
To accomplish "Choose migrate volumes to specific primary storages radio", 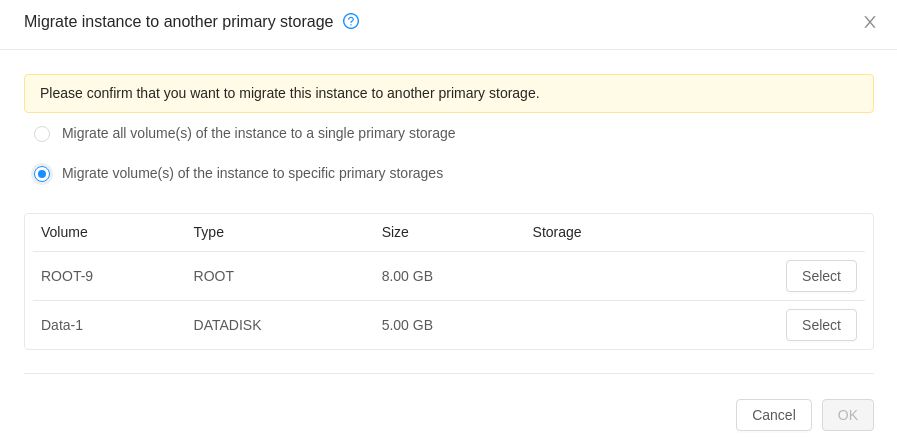I will pyautogui.click(x=42, y=174).
